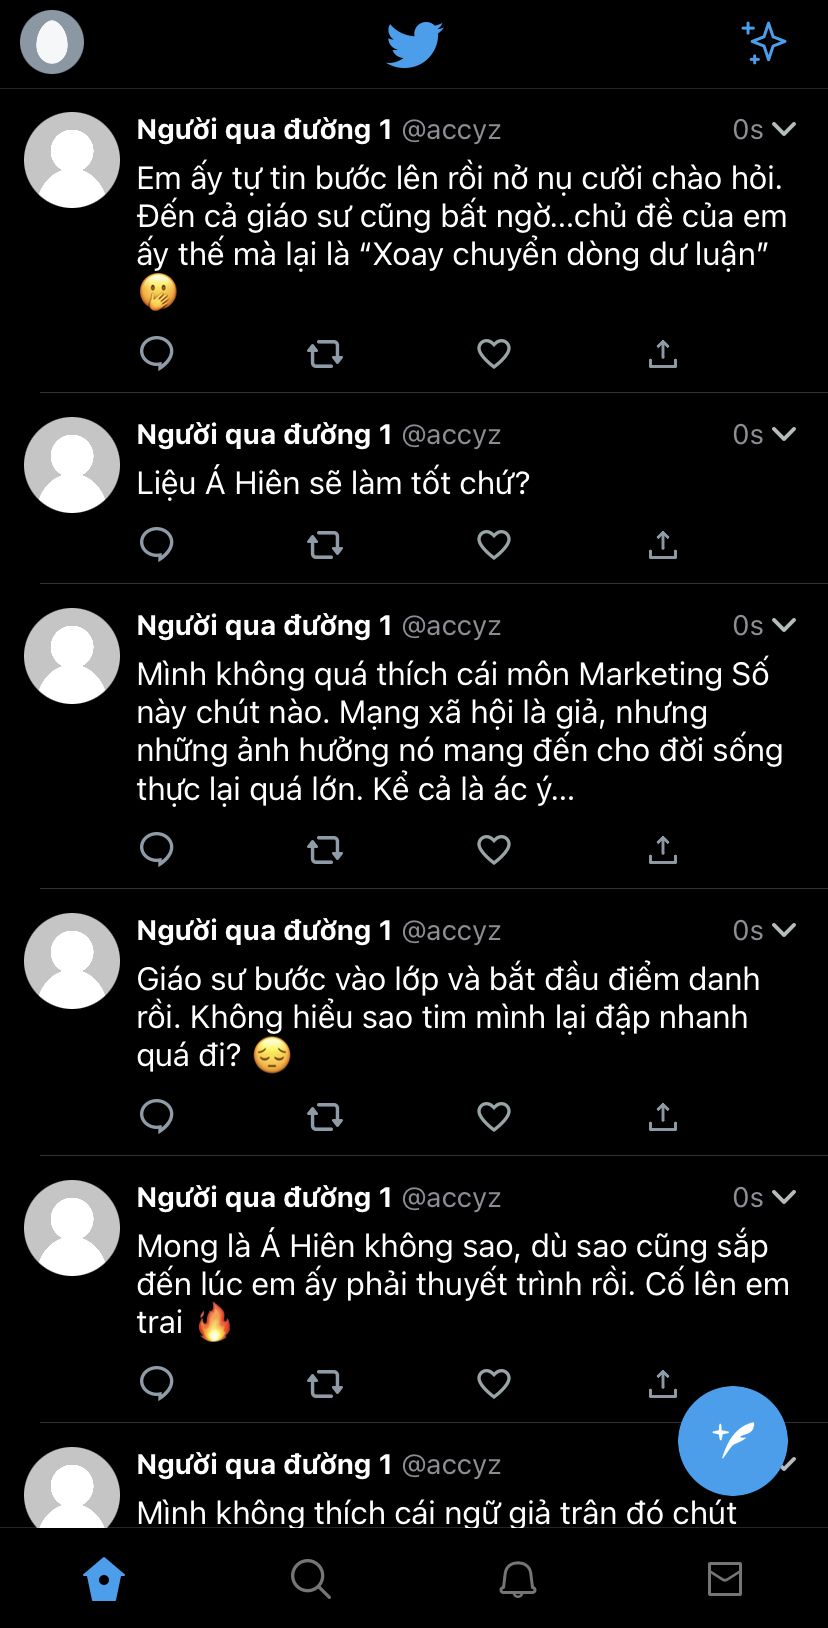Open "Người qua đường 1" name on Marketing tweet
Screen dimensions: 828x1628
(x=264, y=626)
